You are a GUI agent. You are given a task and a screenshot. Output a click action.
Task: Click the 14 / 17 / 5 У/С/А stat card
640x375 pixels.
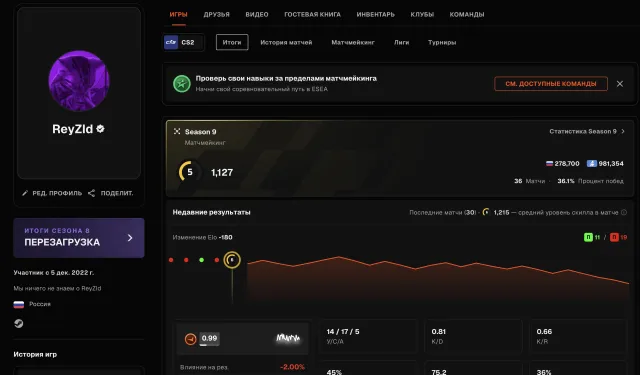pos(368,336)
